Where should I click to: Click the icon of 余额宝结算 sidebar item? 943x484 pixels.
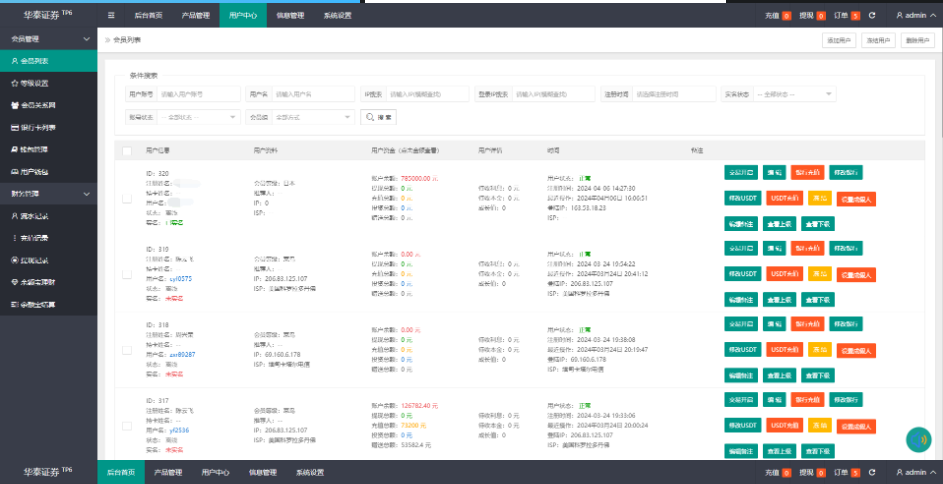(15, 304)
